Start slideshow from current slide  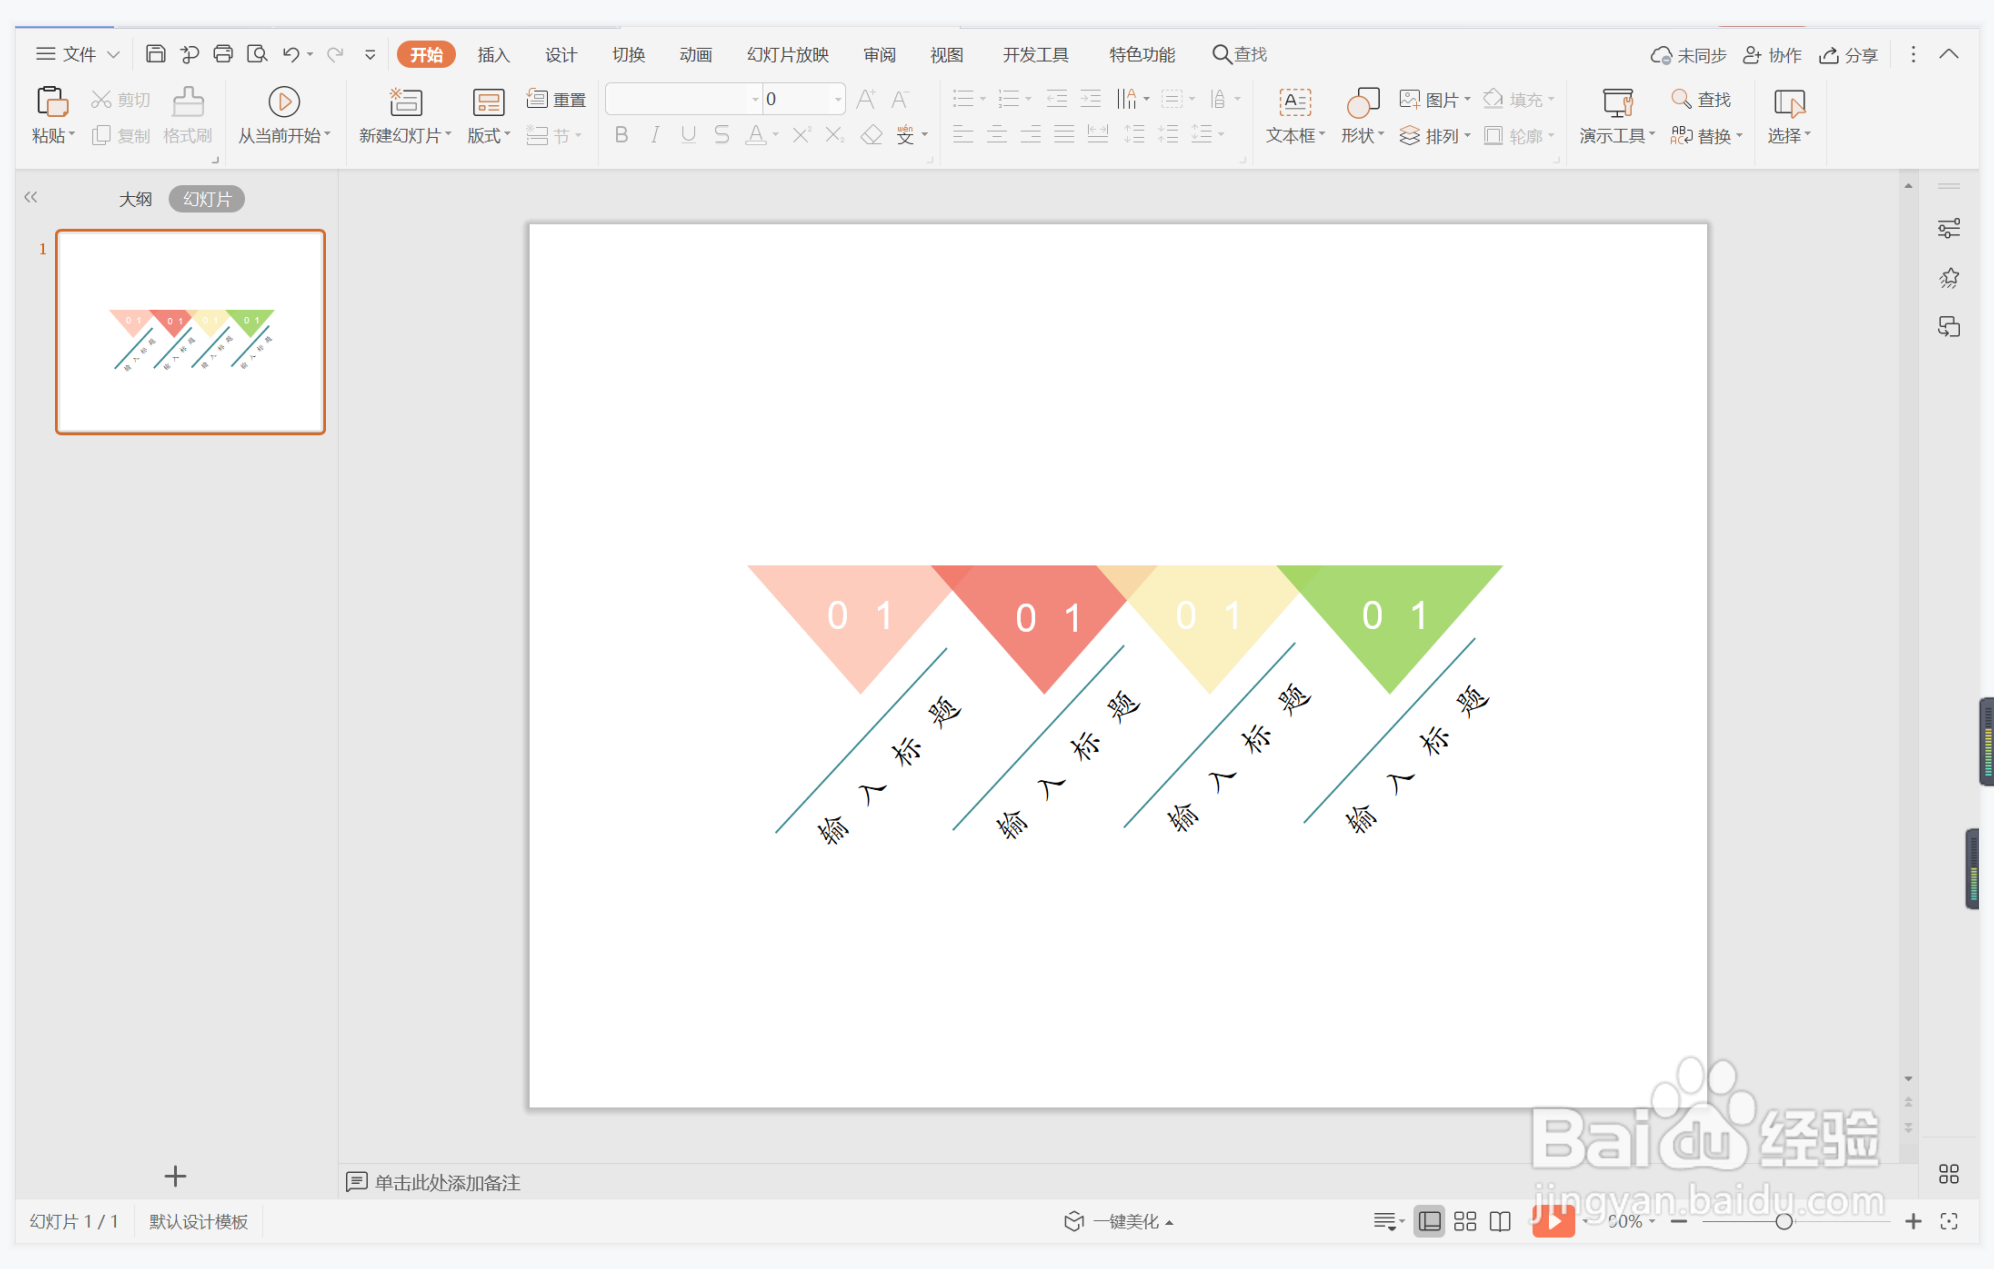tap(284, 102)
